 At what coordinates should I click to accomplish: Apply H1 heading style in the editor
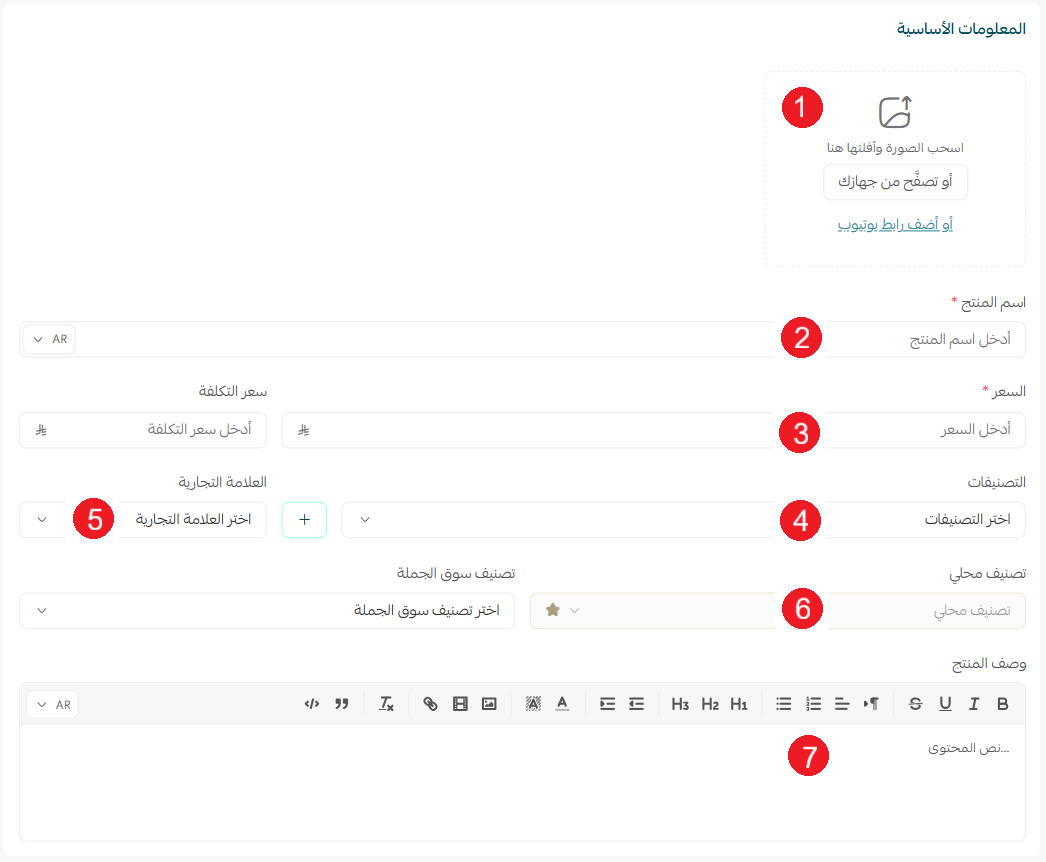(739, 703)
